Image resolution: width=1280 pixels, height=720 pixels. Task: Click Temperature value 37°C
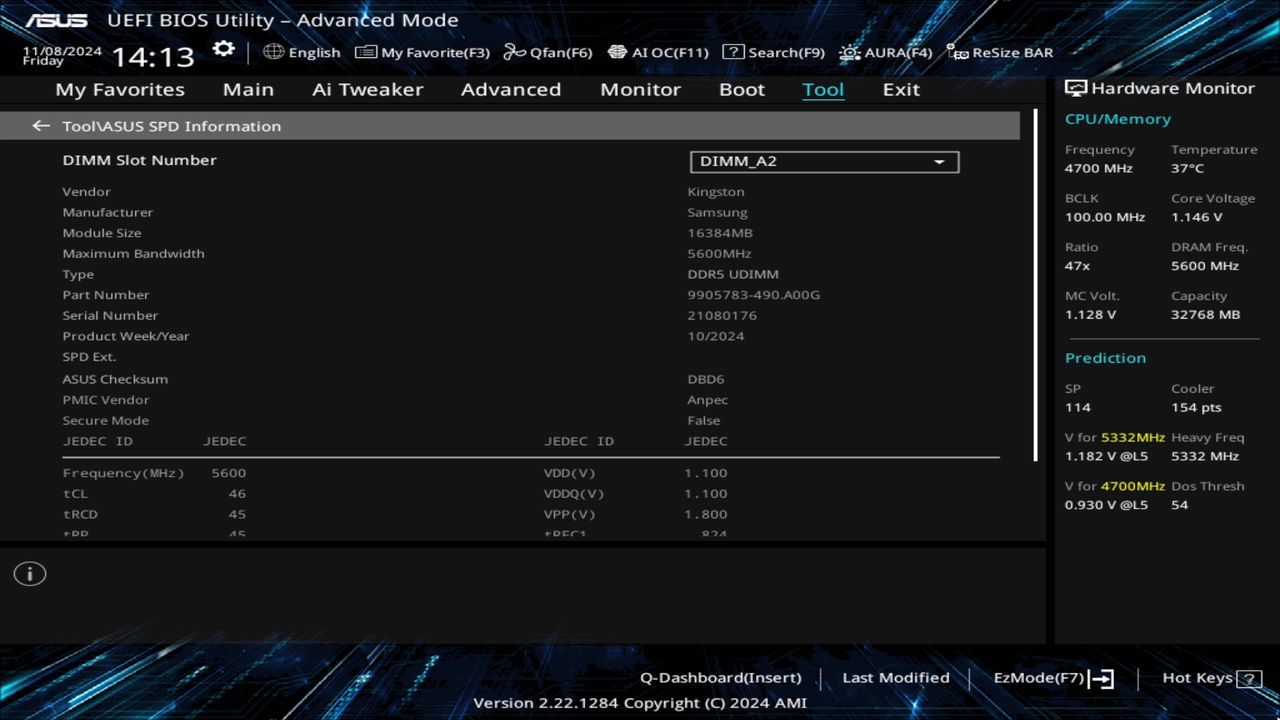pos(1188,169)
